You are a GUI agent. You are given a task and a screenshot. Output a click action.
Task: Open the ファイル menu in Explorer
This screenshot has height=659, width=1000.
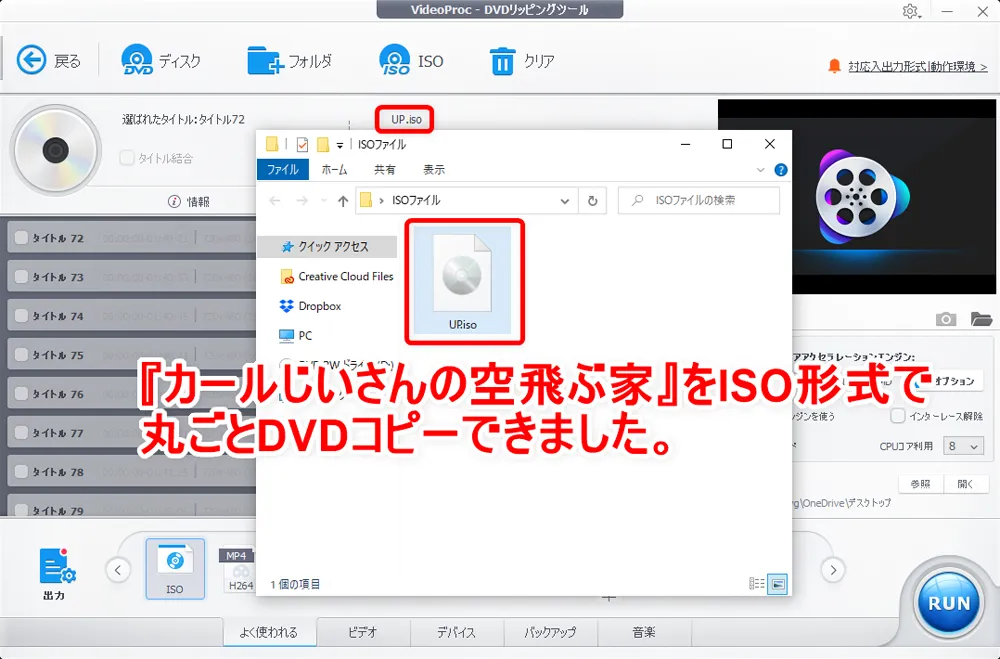283,170
